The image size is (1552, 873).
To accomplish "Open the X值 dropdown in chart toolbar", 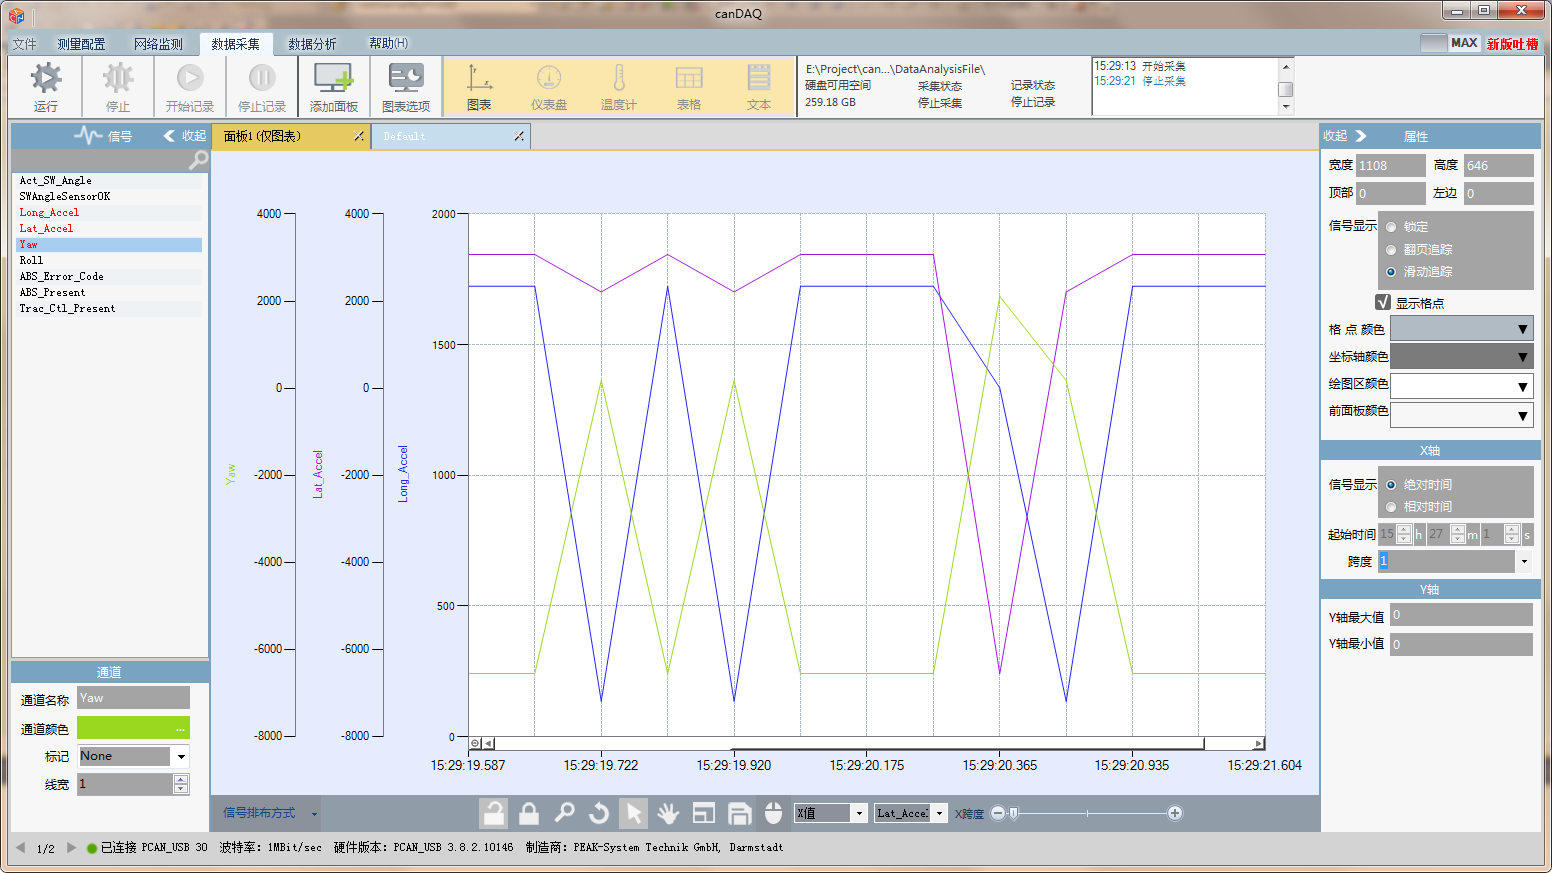I will [858, 813].
